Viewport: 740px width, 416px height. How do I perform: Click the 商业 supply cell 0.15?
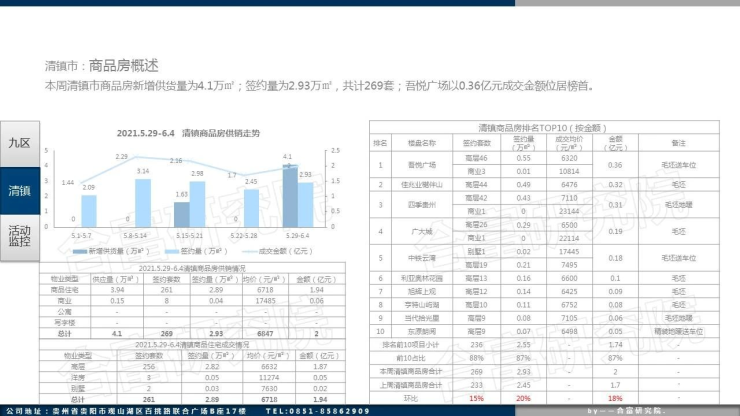(x=117, y=301)
